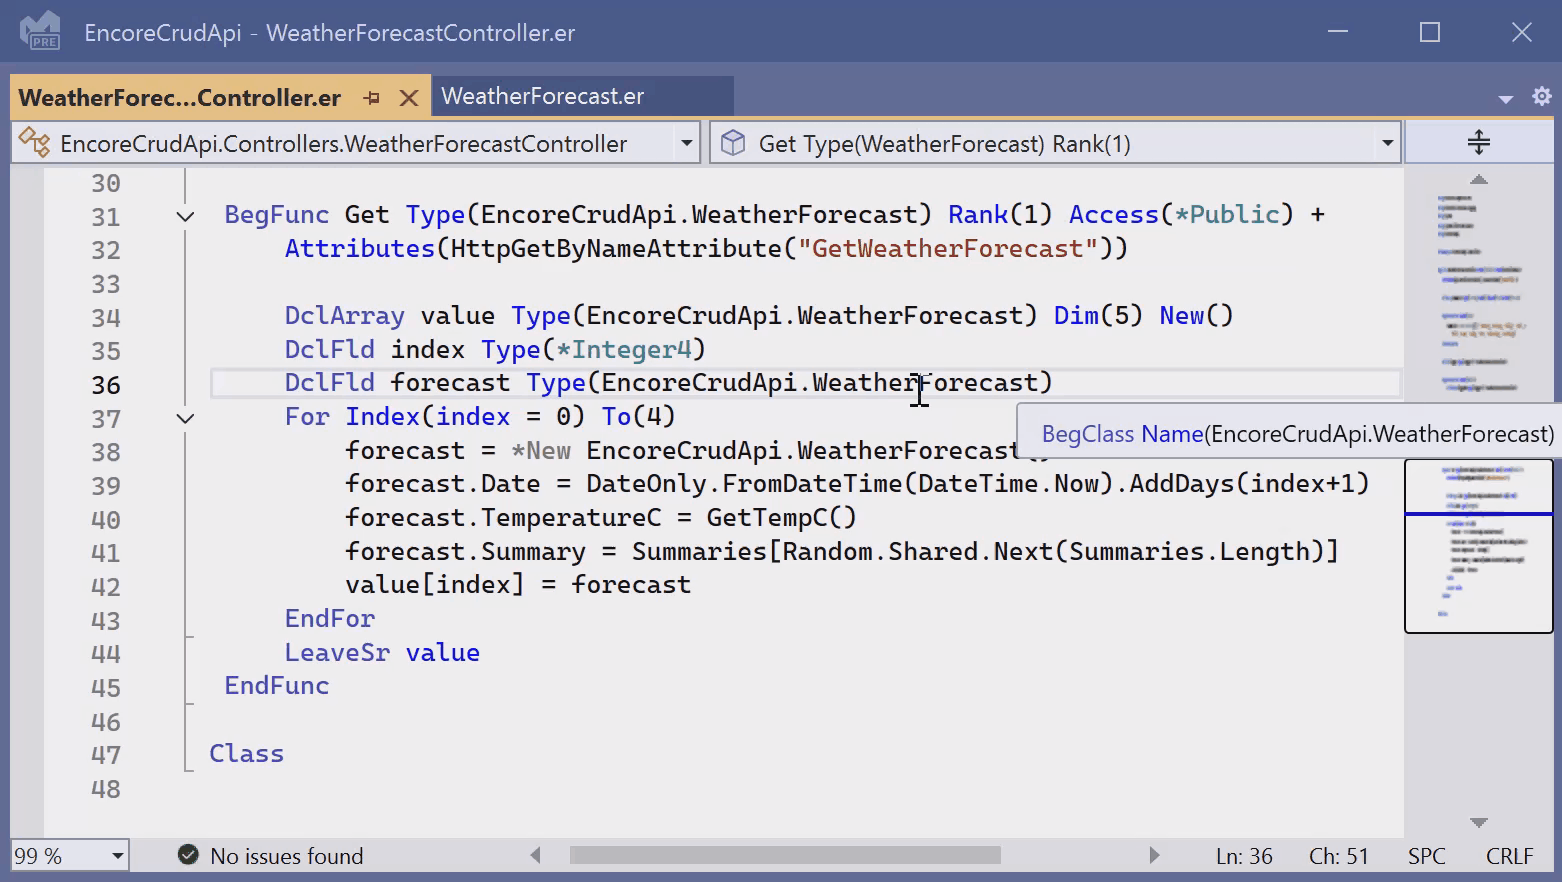Click the EndFunc keyword on line 45
Viewport: 1562px width, 882px height.
pyautogui.click(x=277, y=685)
